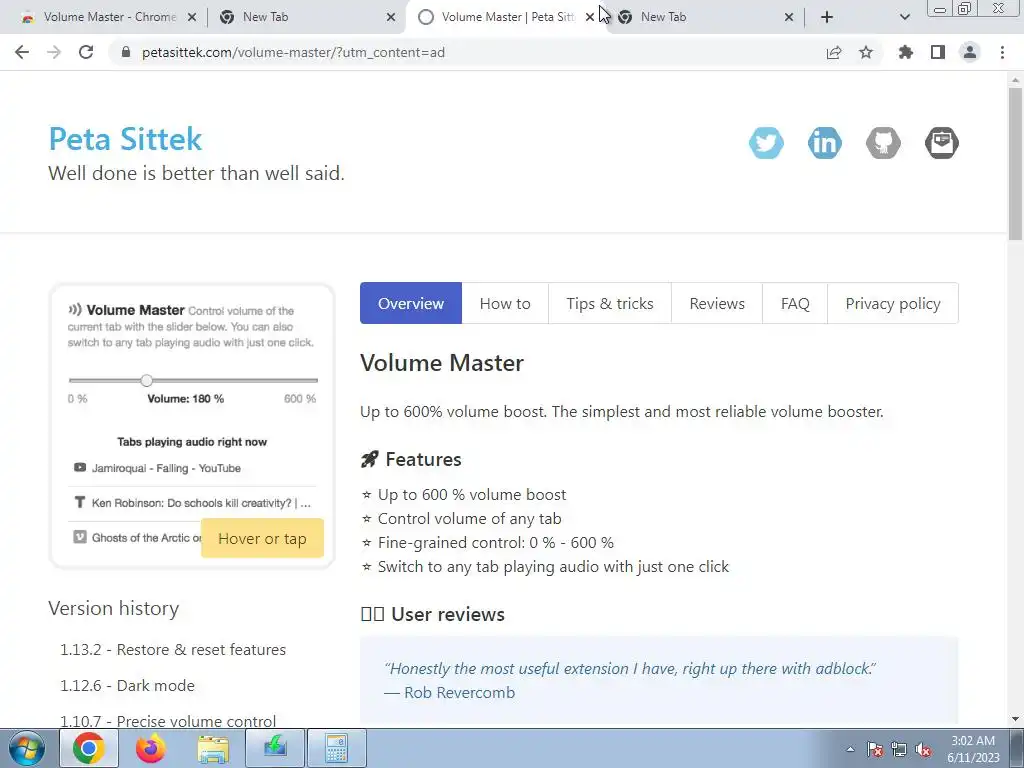Go back with browser back arrow
Viewport: 1024px width, 768px height.
click(22, 52)
